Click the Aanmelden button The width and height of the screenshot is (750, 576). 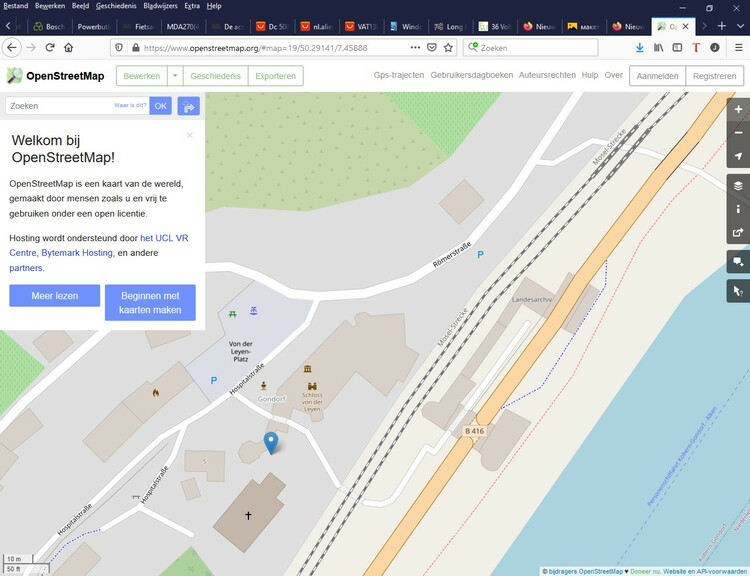[x=657, y=76]
